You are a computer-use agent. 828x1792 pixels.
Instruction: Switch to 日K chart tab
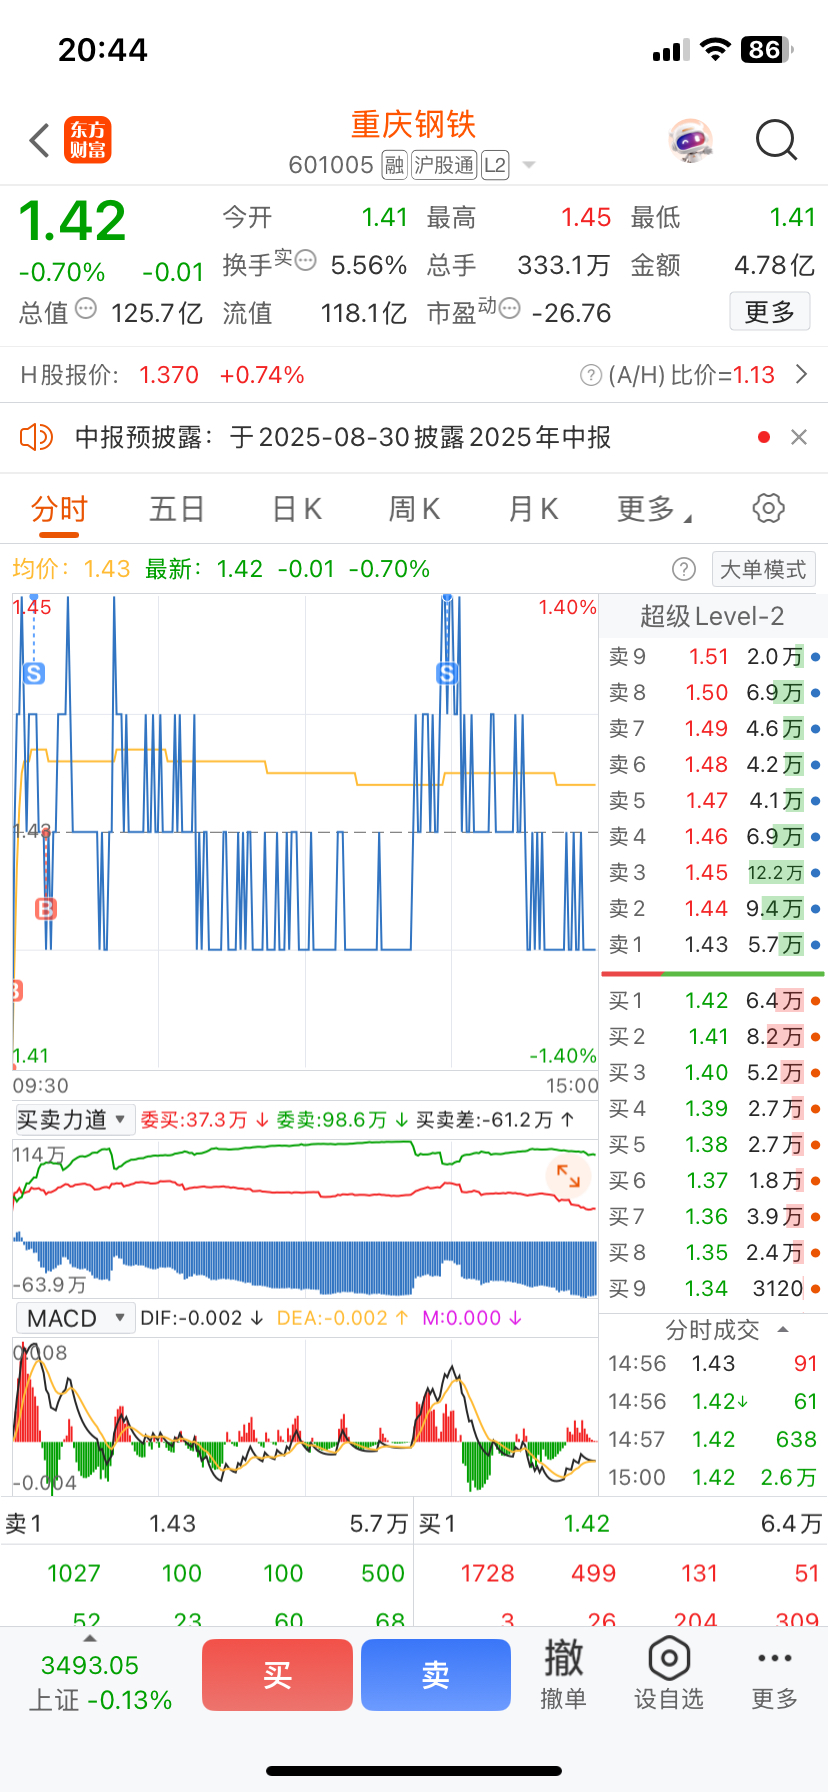pos(297,509)
